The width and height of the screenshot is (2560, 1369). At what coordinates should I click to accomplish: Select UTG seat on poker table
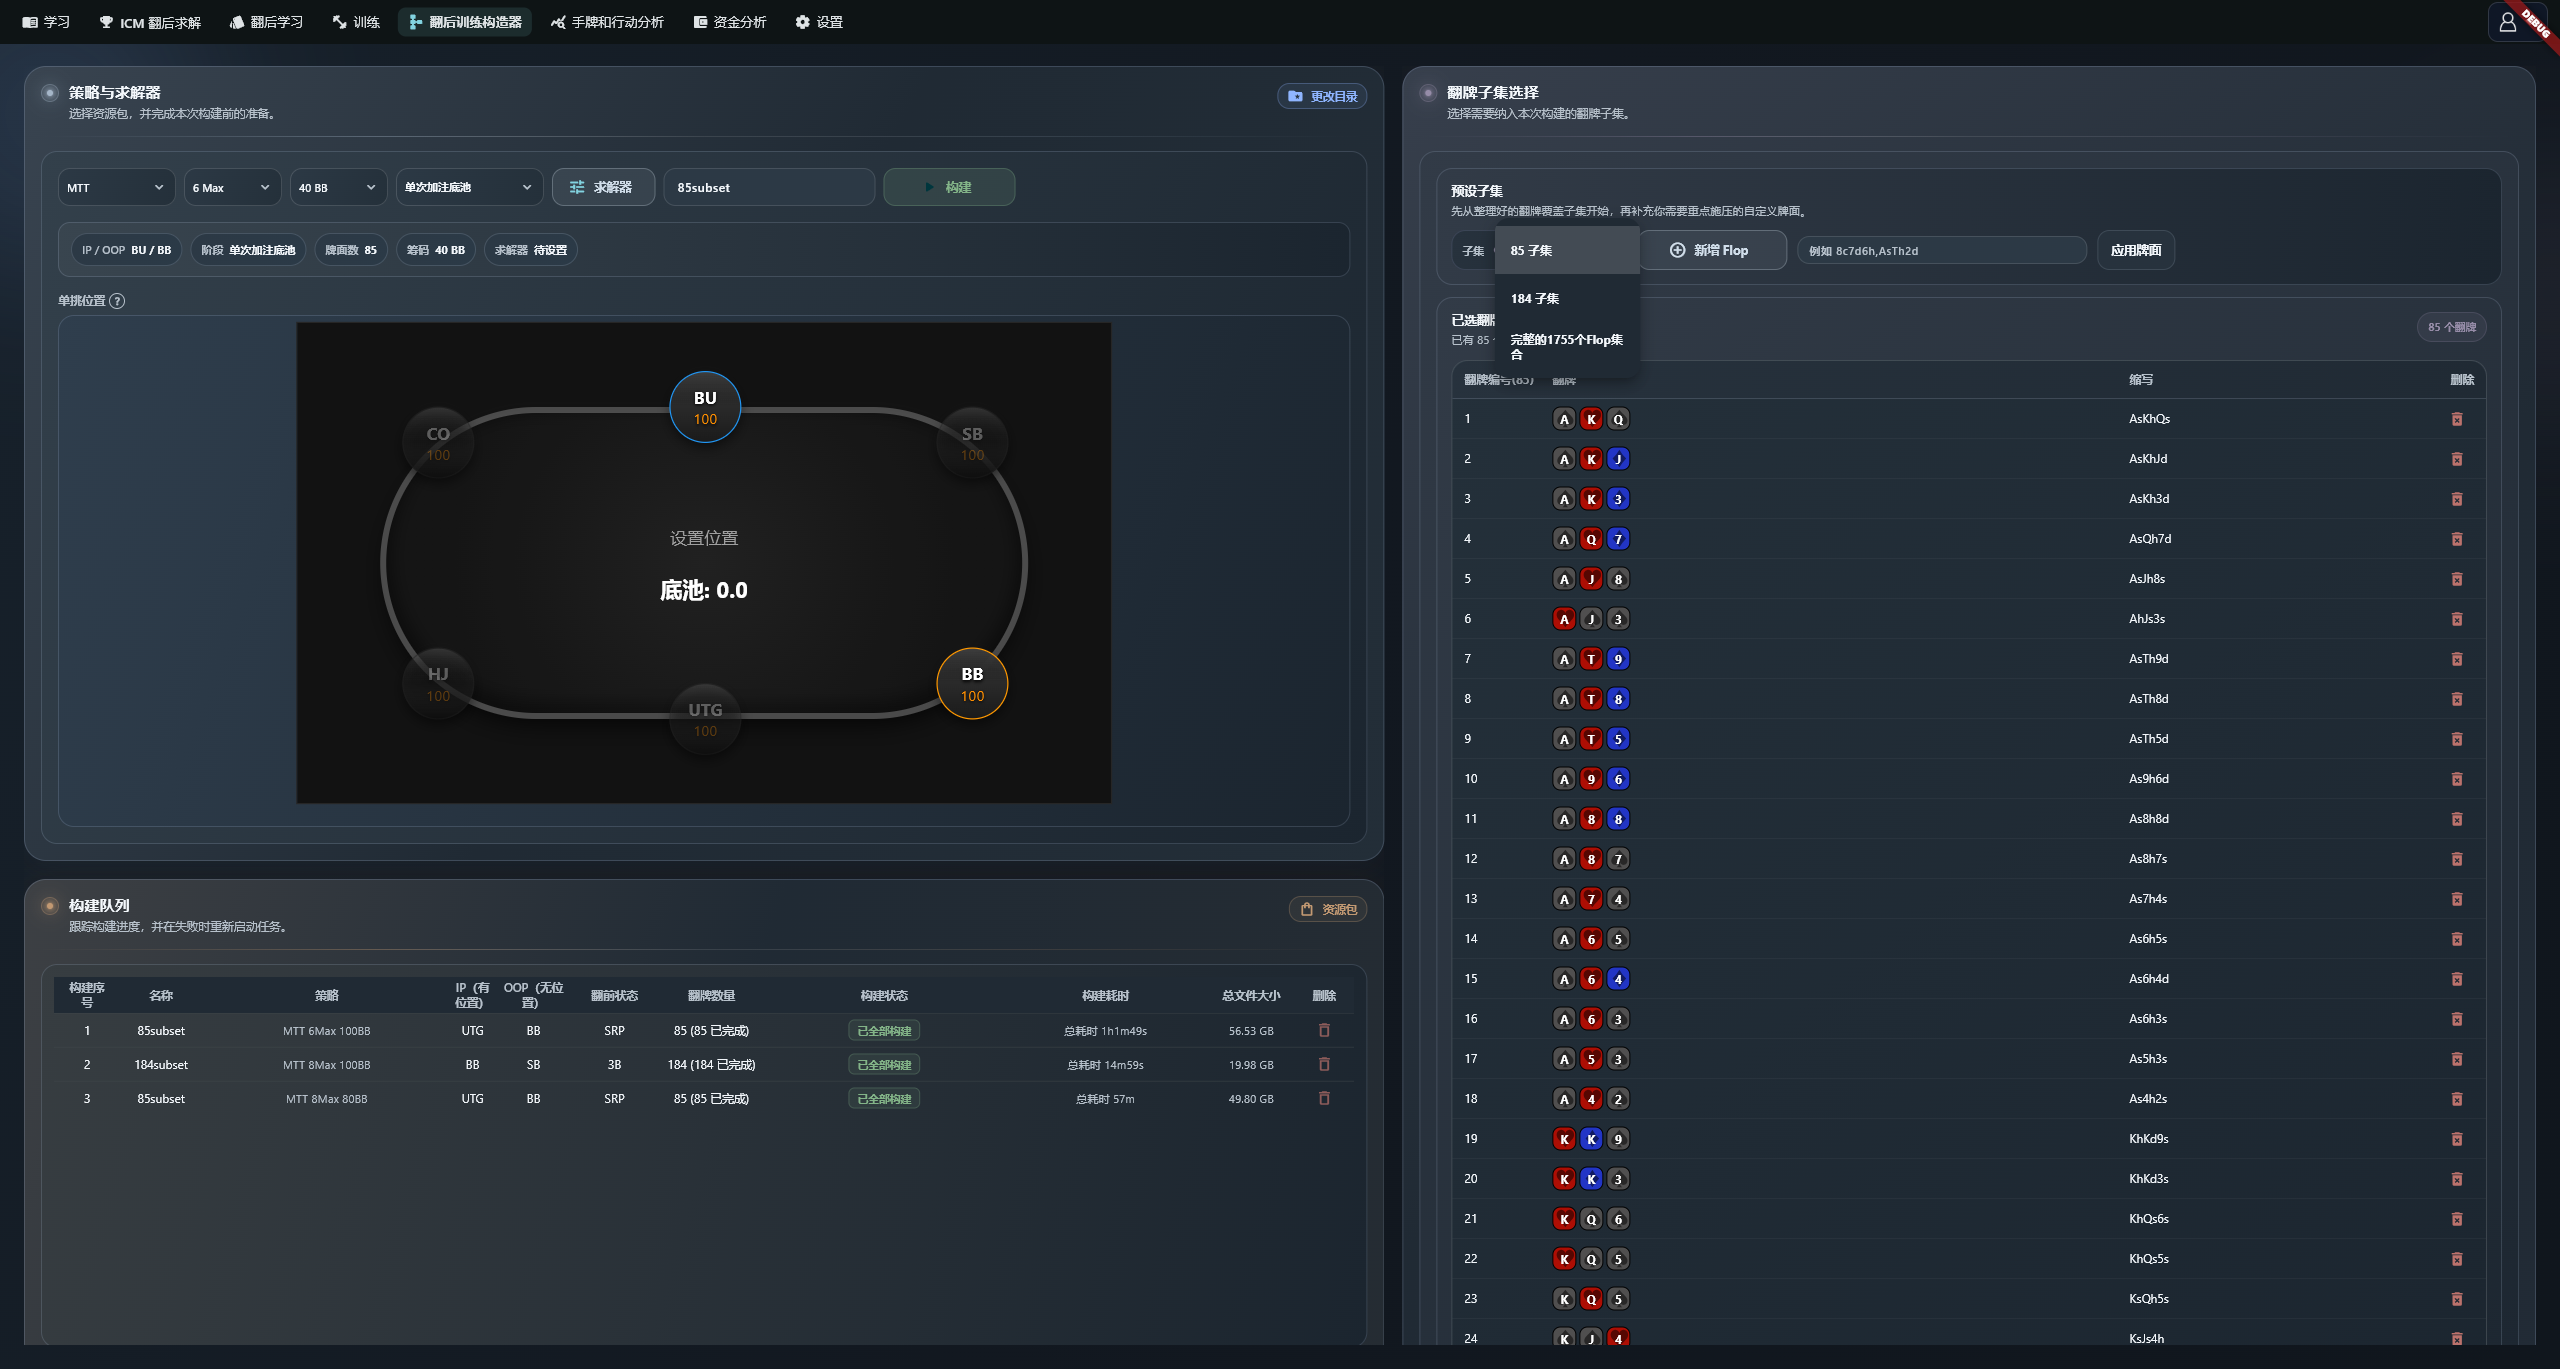[x=705, y=719]
